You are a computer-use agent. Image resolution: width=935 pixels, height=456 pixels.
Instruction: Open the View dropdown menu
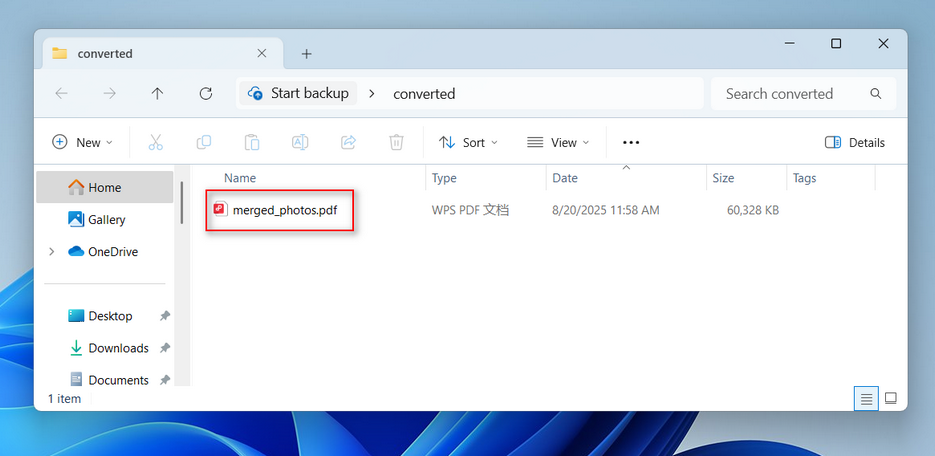558,142
